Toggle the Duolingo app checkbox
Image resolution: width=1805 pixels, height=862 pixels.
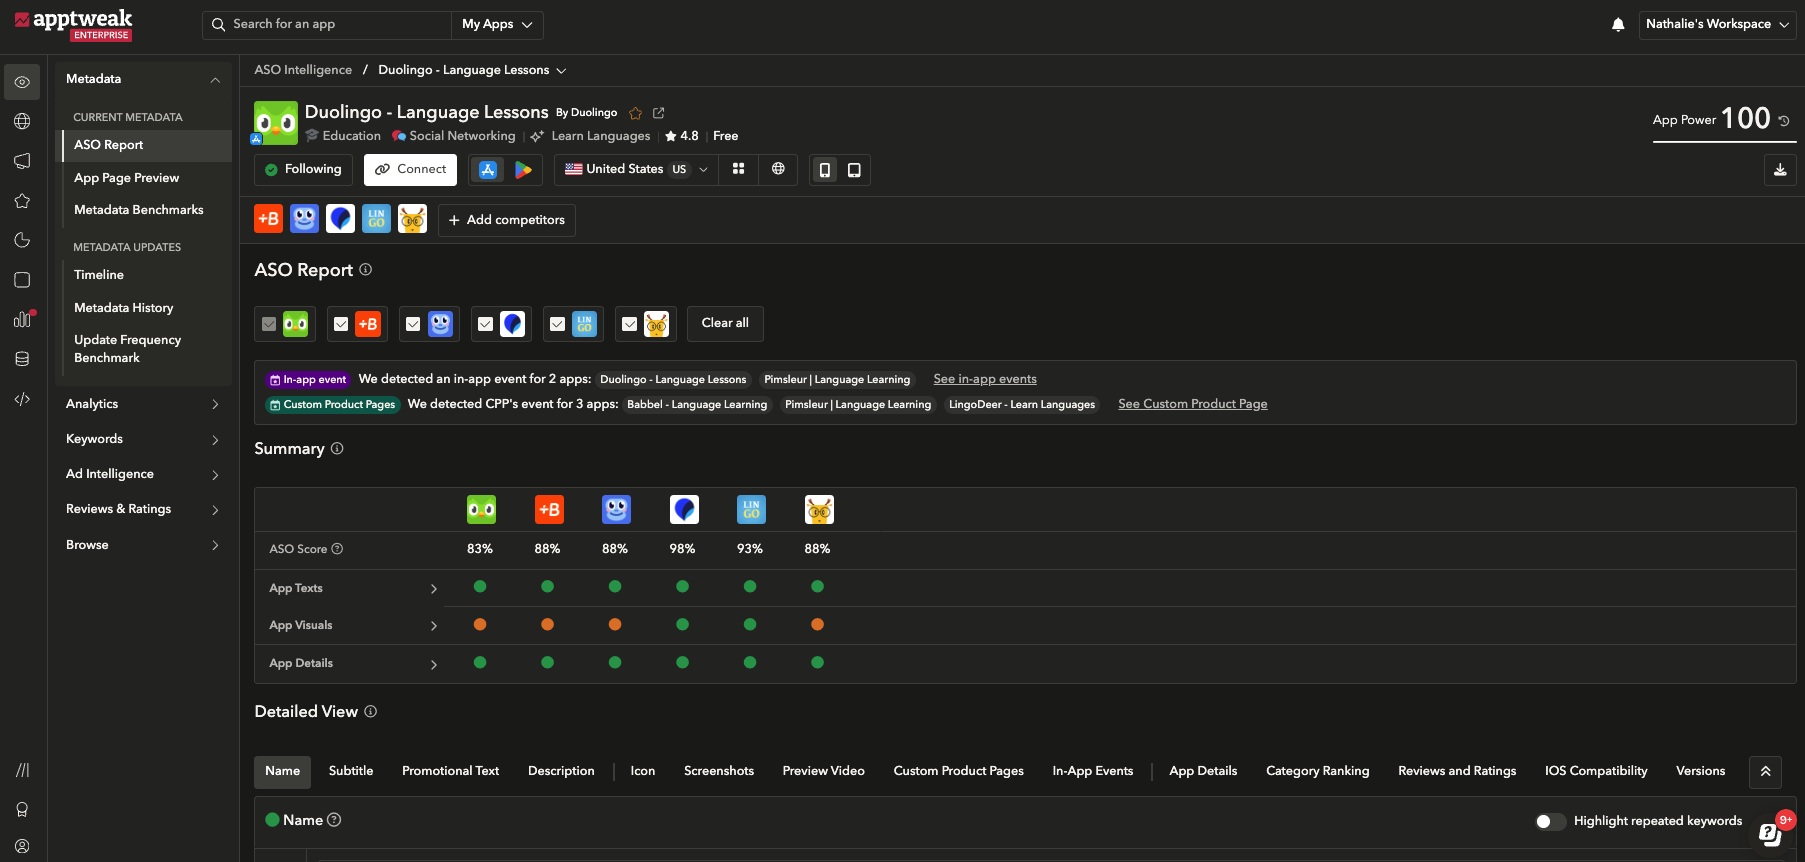[x=269, y=324]
